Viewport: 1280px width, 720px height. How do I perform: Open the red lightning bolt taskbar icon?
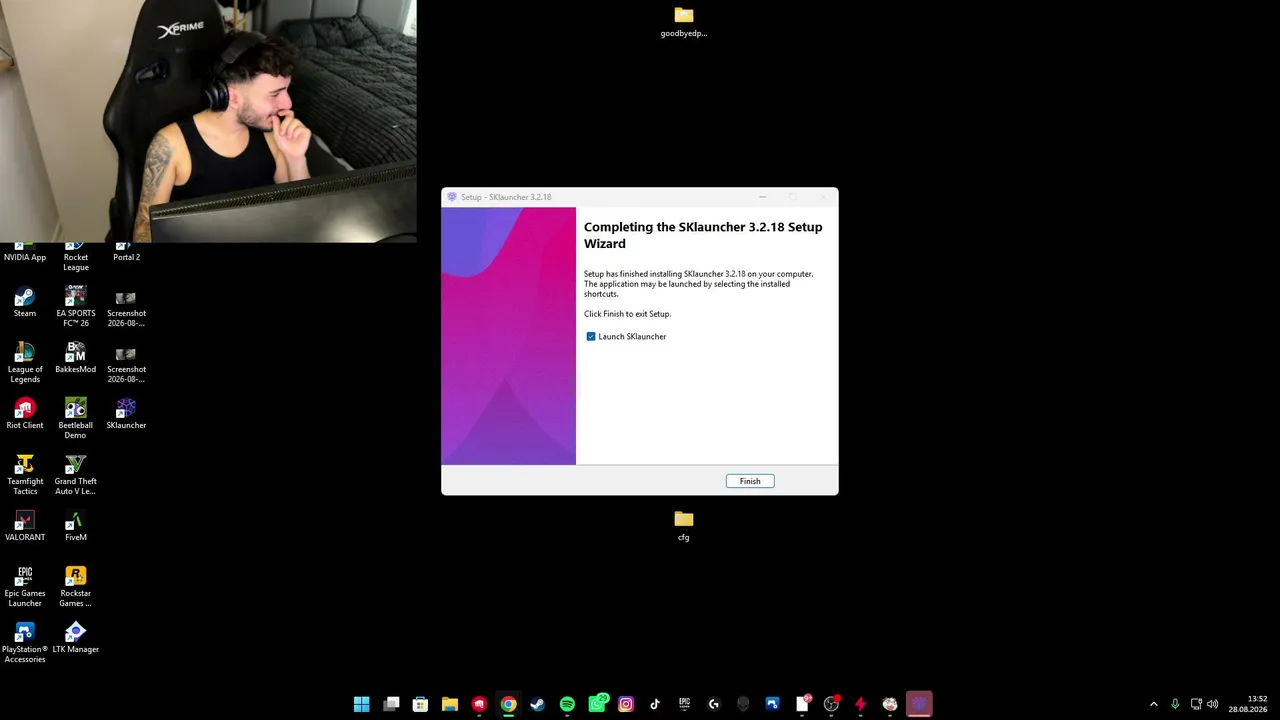tap(860, 704)
